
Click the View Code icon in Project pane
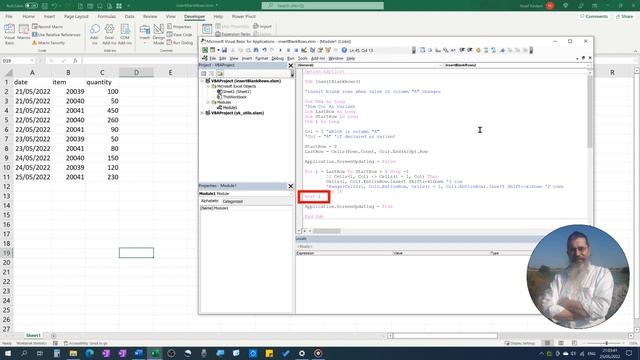coord(204,73)
